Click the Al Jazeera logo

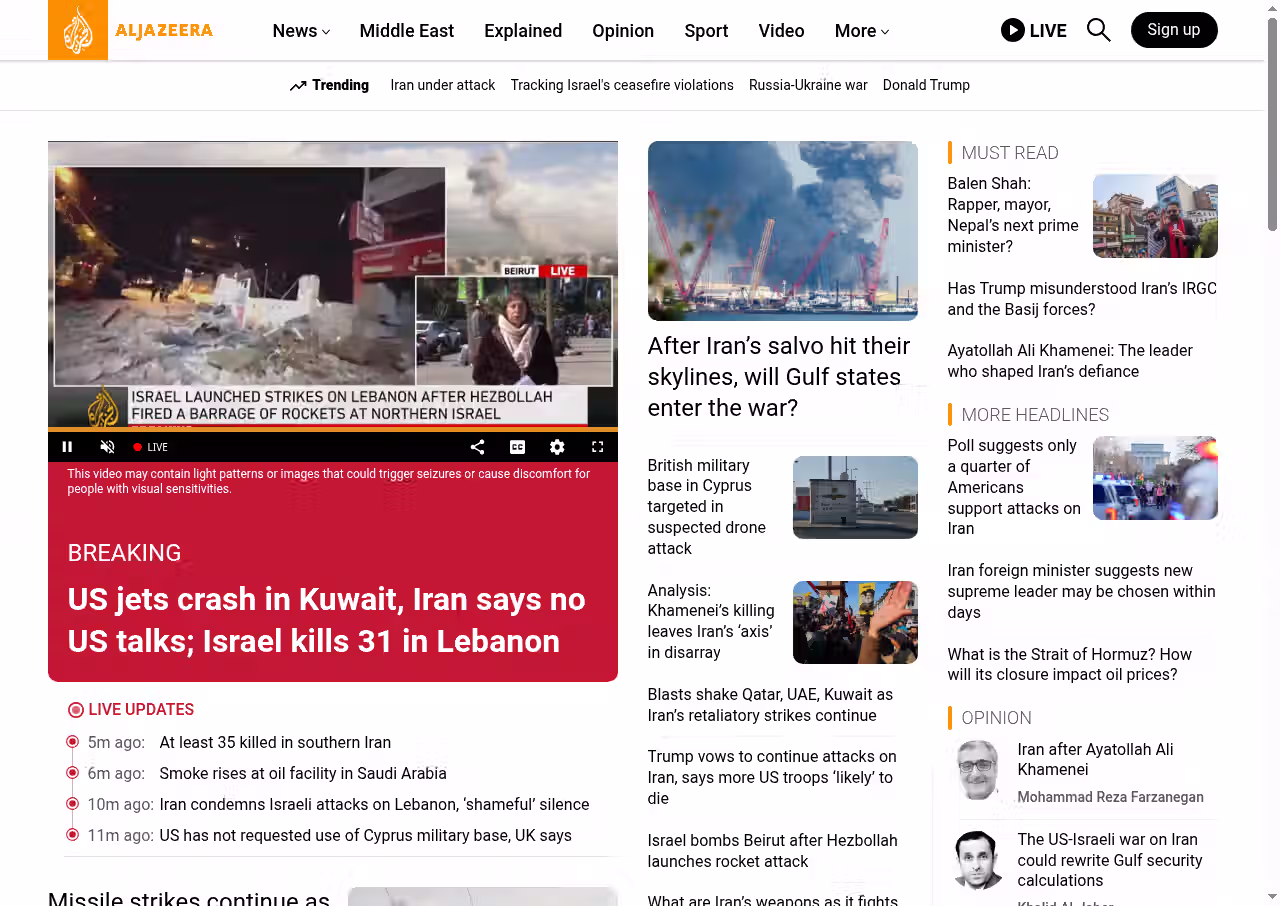(x=130, y=30)
